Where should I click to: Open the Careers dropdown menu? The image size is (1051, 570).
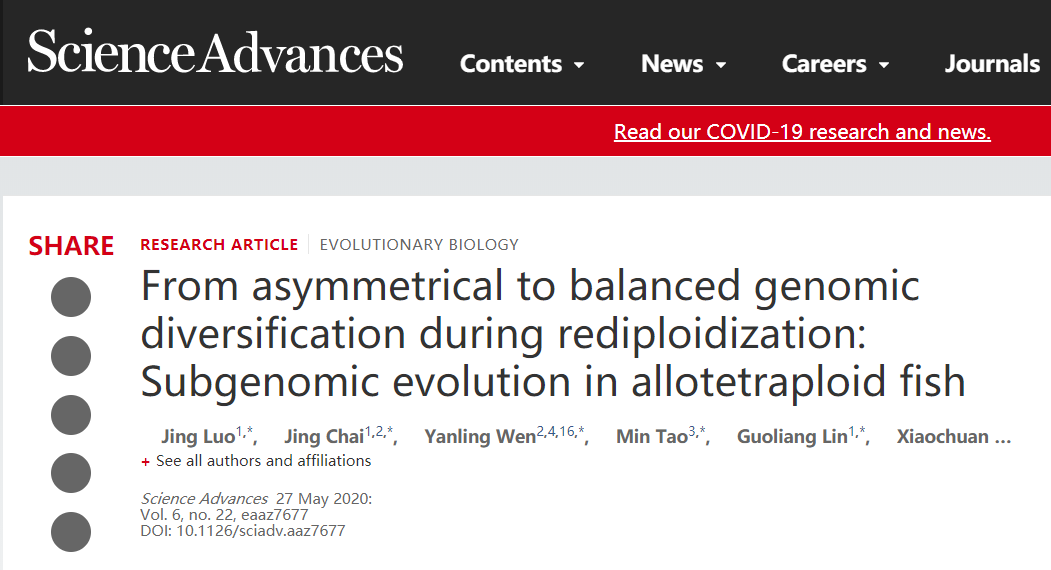[x=835, y=64]
